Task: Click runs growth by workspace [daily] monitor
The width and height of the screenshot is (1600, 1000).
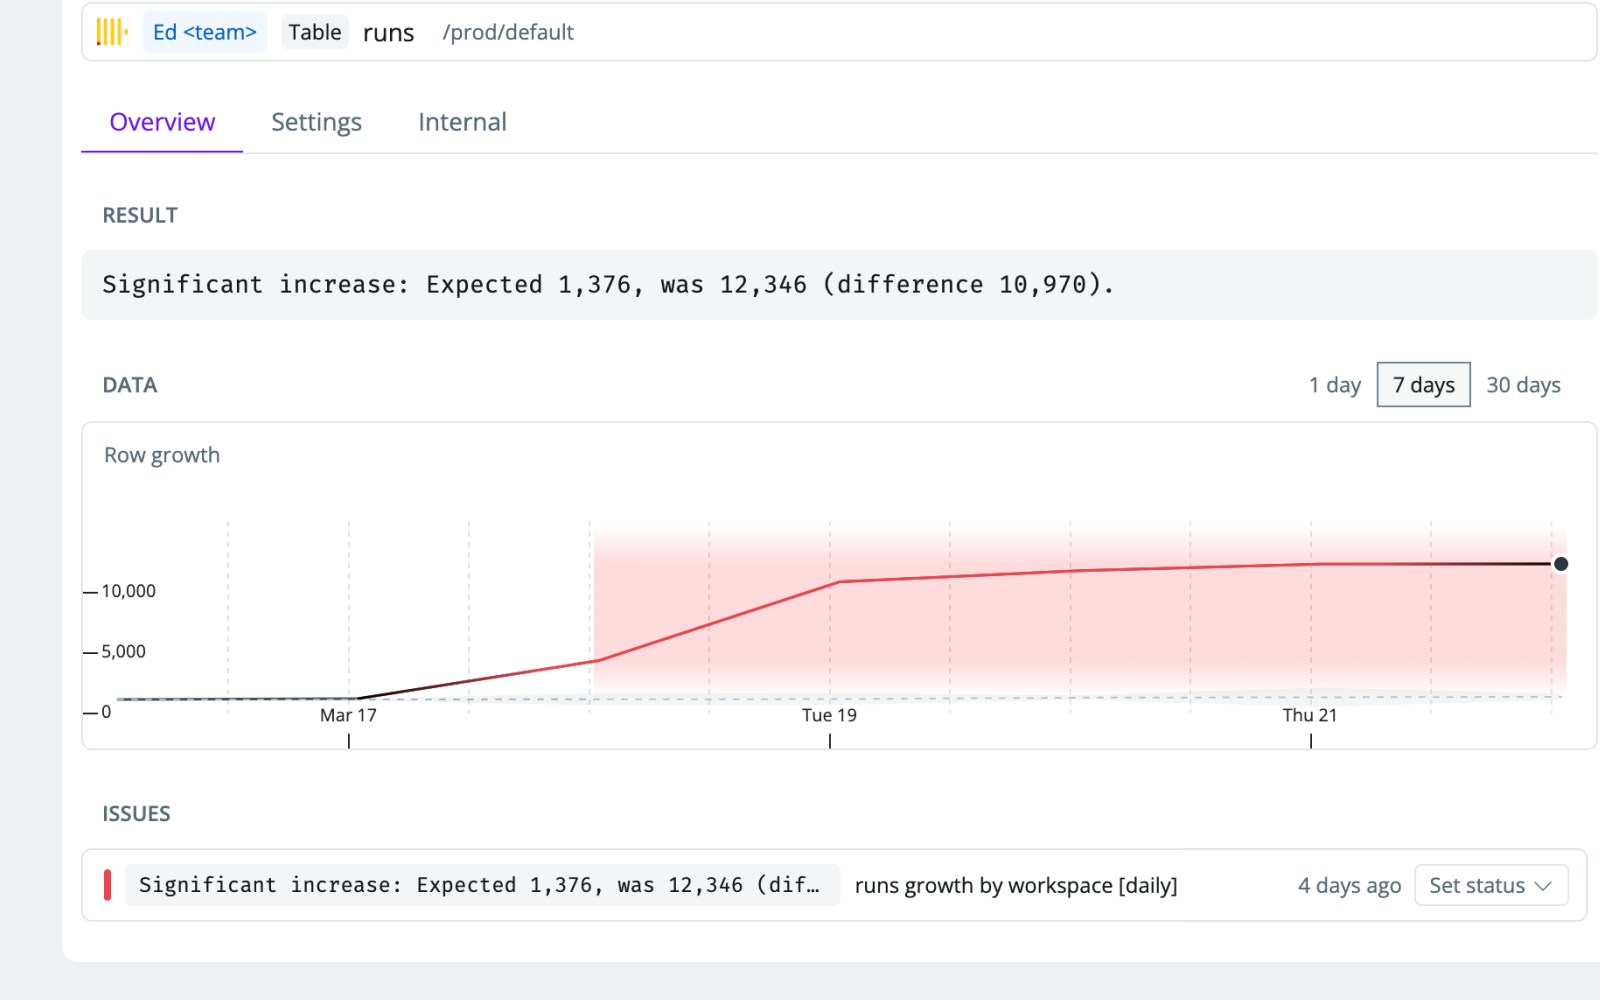Action: (x=1016, y=885)
